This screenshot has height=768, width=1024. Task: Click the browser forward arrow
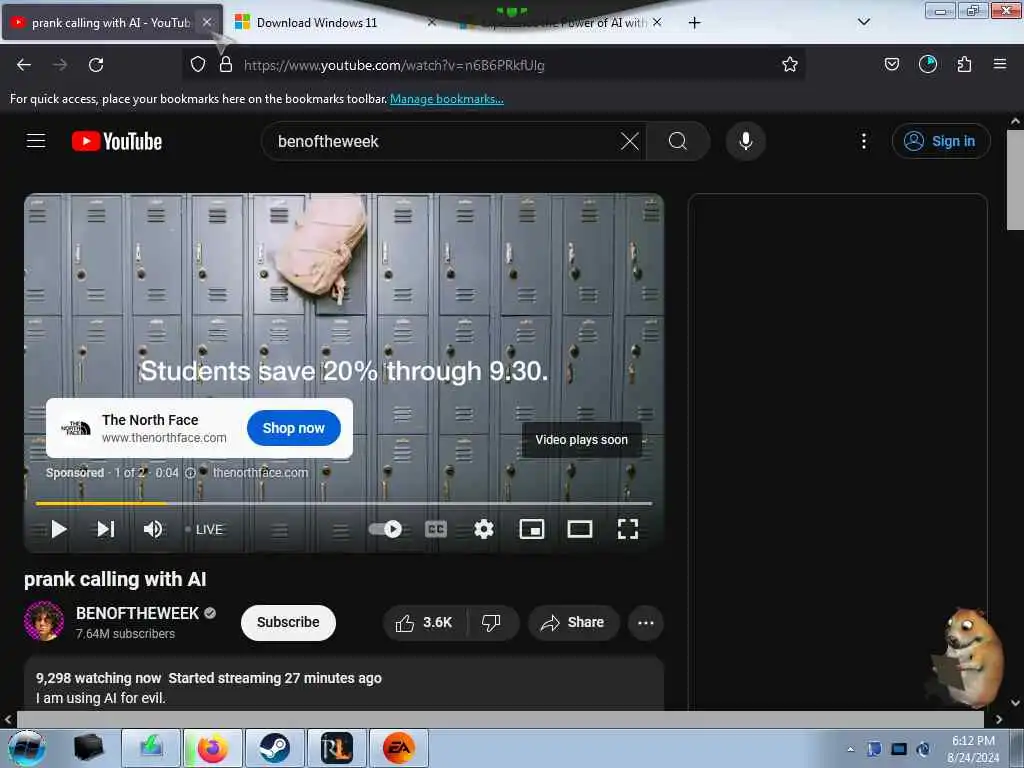point(59,65)
